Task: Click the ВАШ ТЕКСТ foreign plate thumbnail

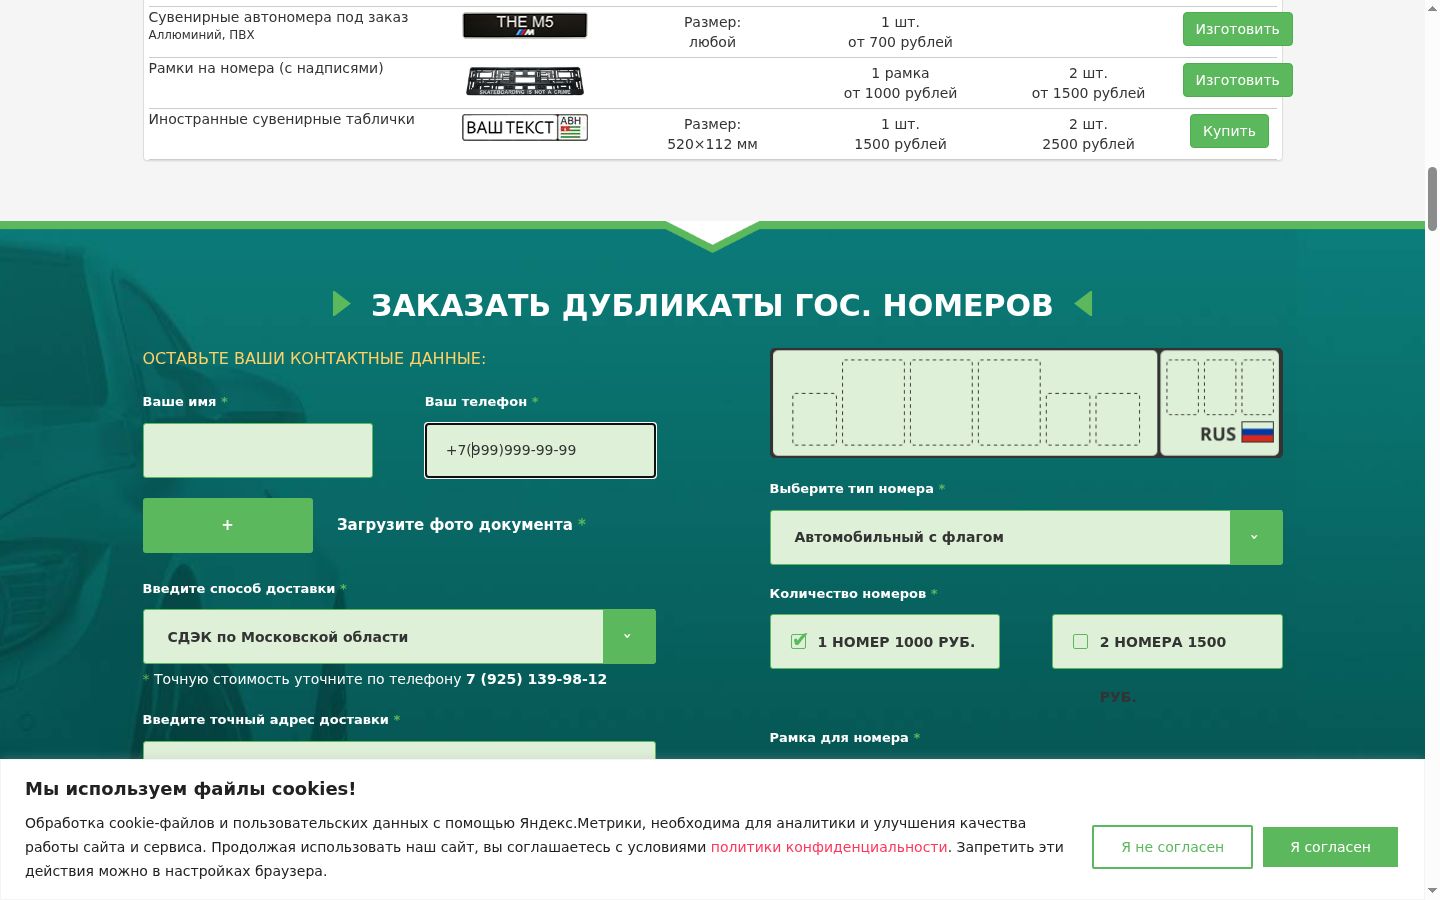Action: pos(525,127)
